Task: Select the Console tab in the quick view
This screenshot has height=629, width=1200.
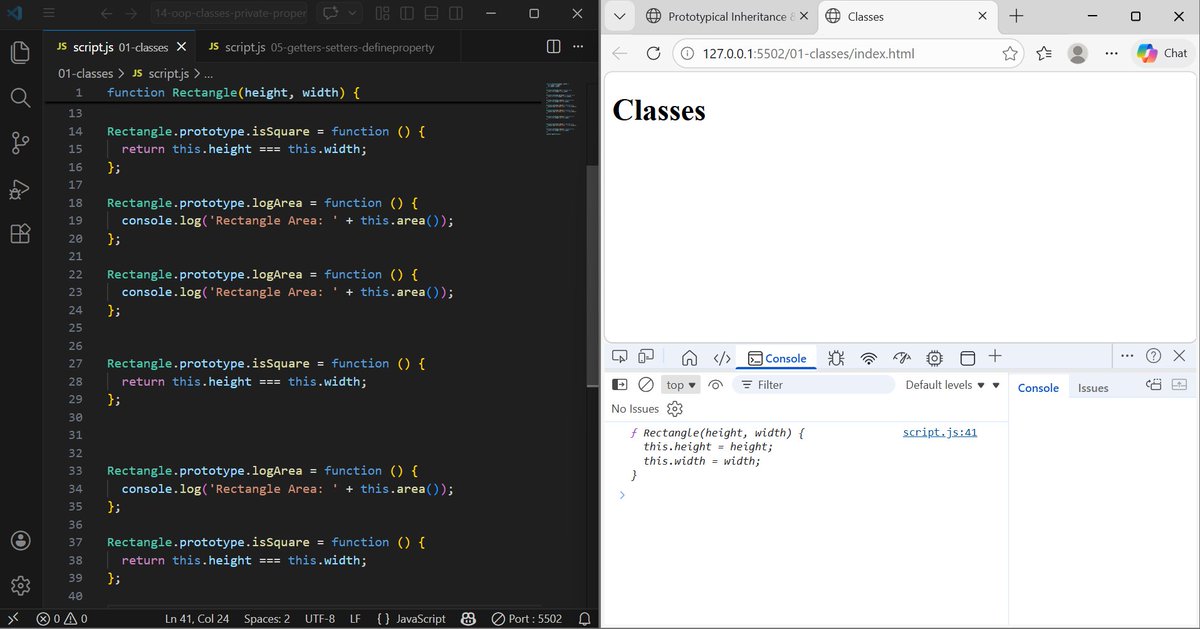Action: coord(1038,388)
